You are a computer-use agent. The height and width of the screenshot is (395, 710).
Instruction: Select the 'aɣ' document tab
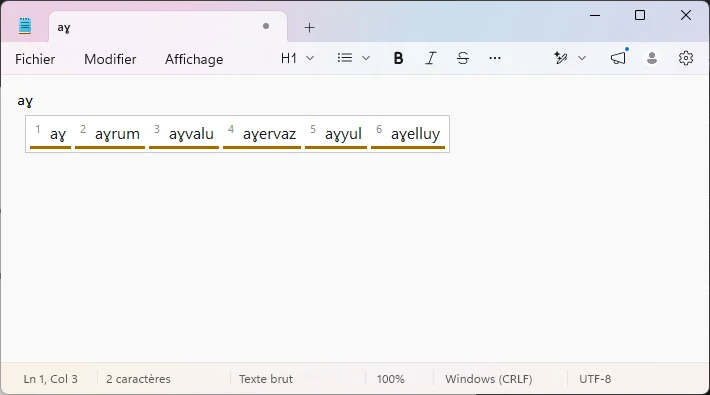(168, 27)
